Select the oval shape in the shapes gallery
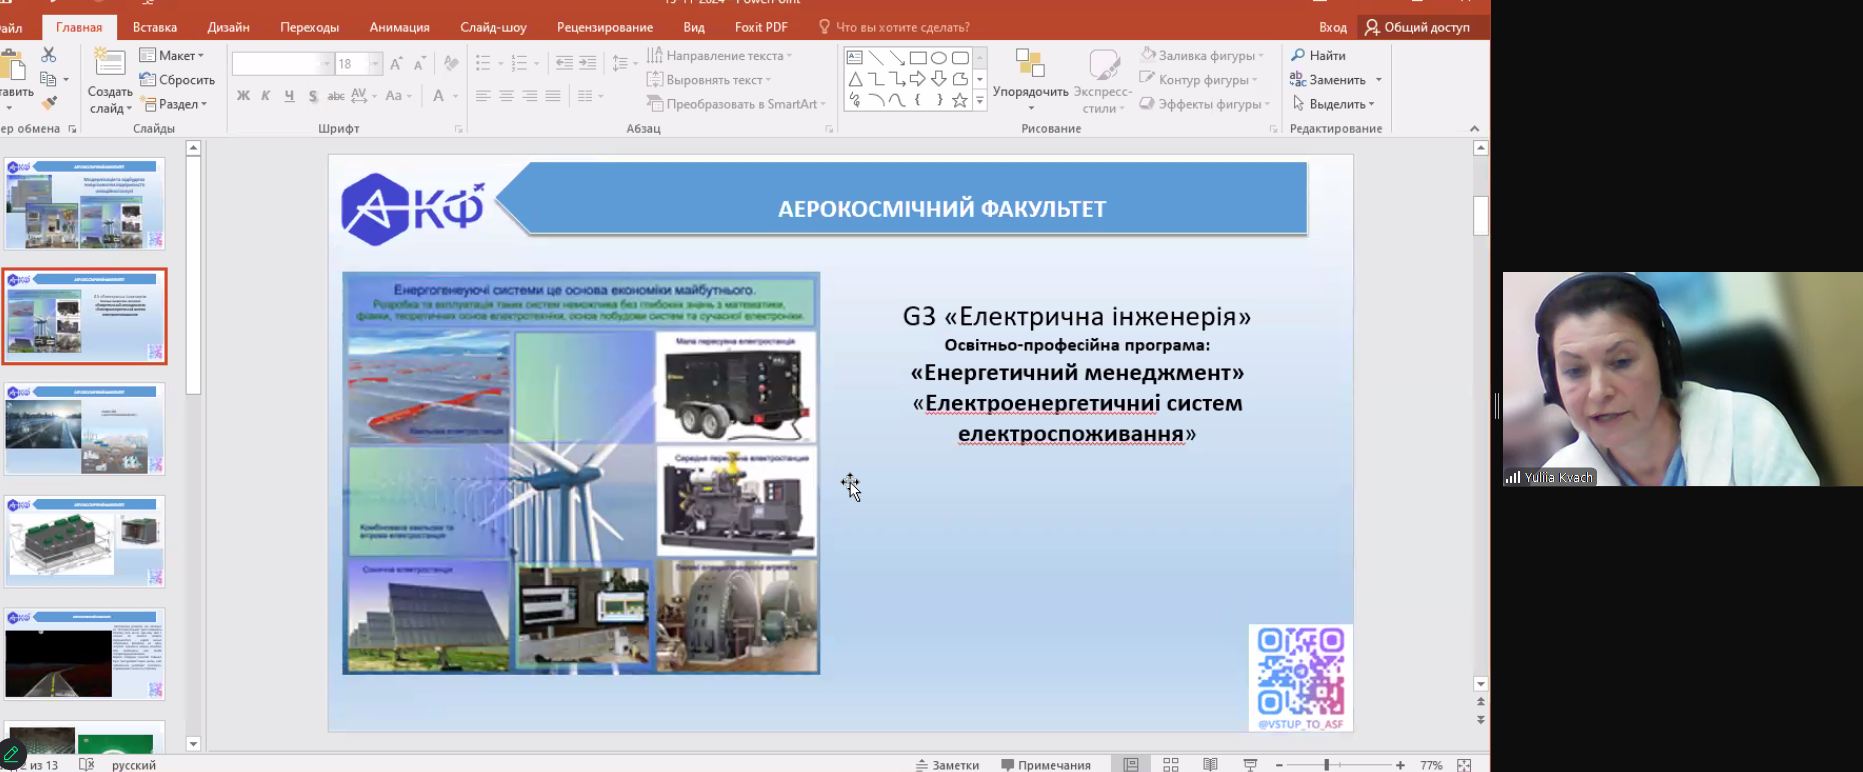This screenshot has height=772, width=1863. [938, 57]
